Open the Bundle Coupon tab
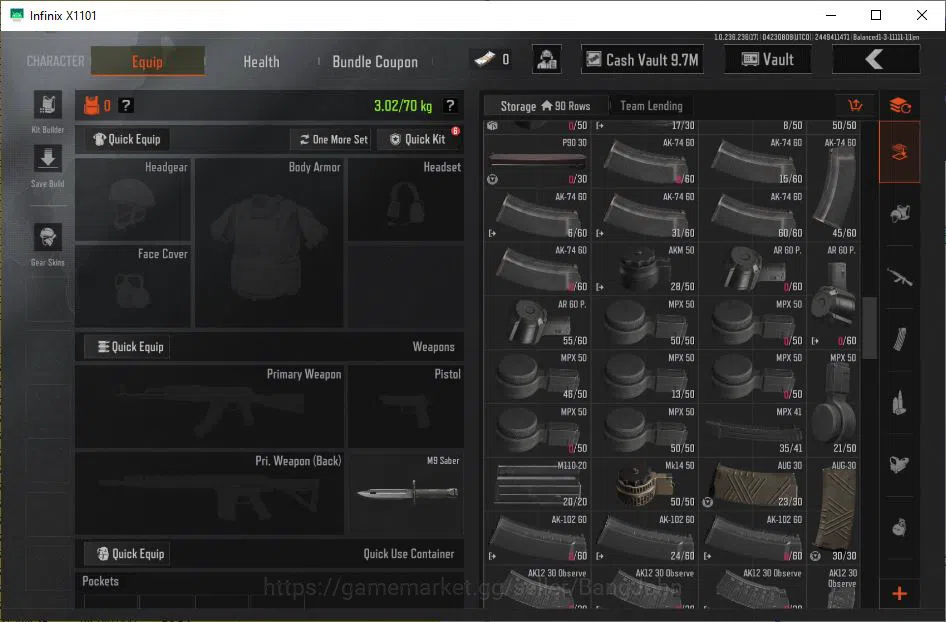 [375, 62]
